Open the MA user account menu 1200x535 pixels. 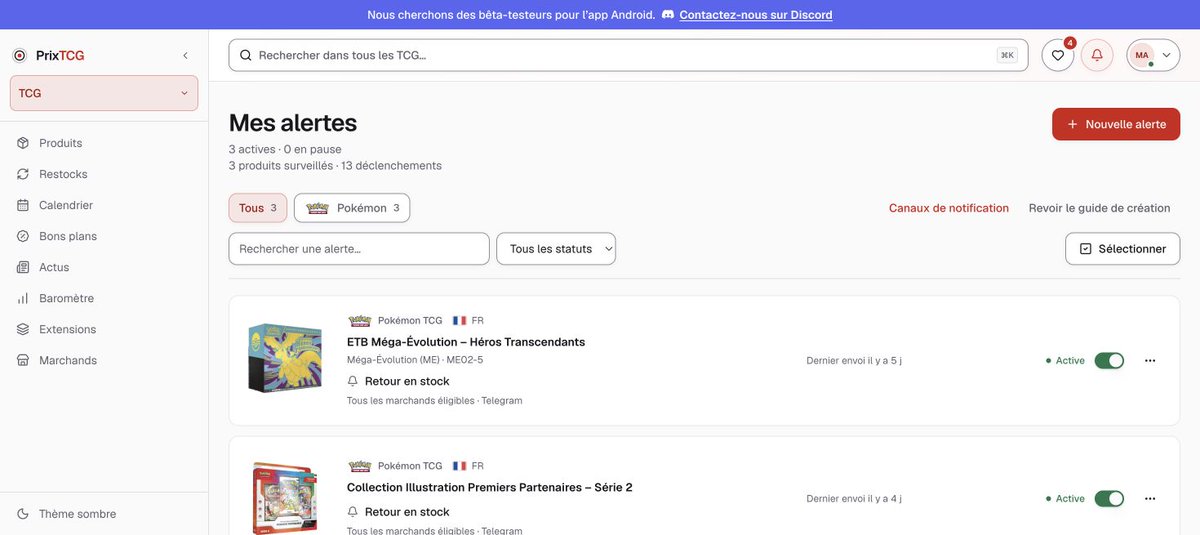point(1153,55)
